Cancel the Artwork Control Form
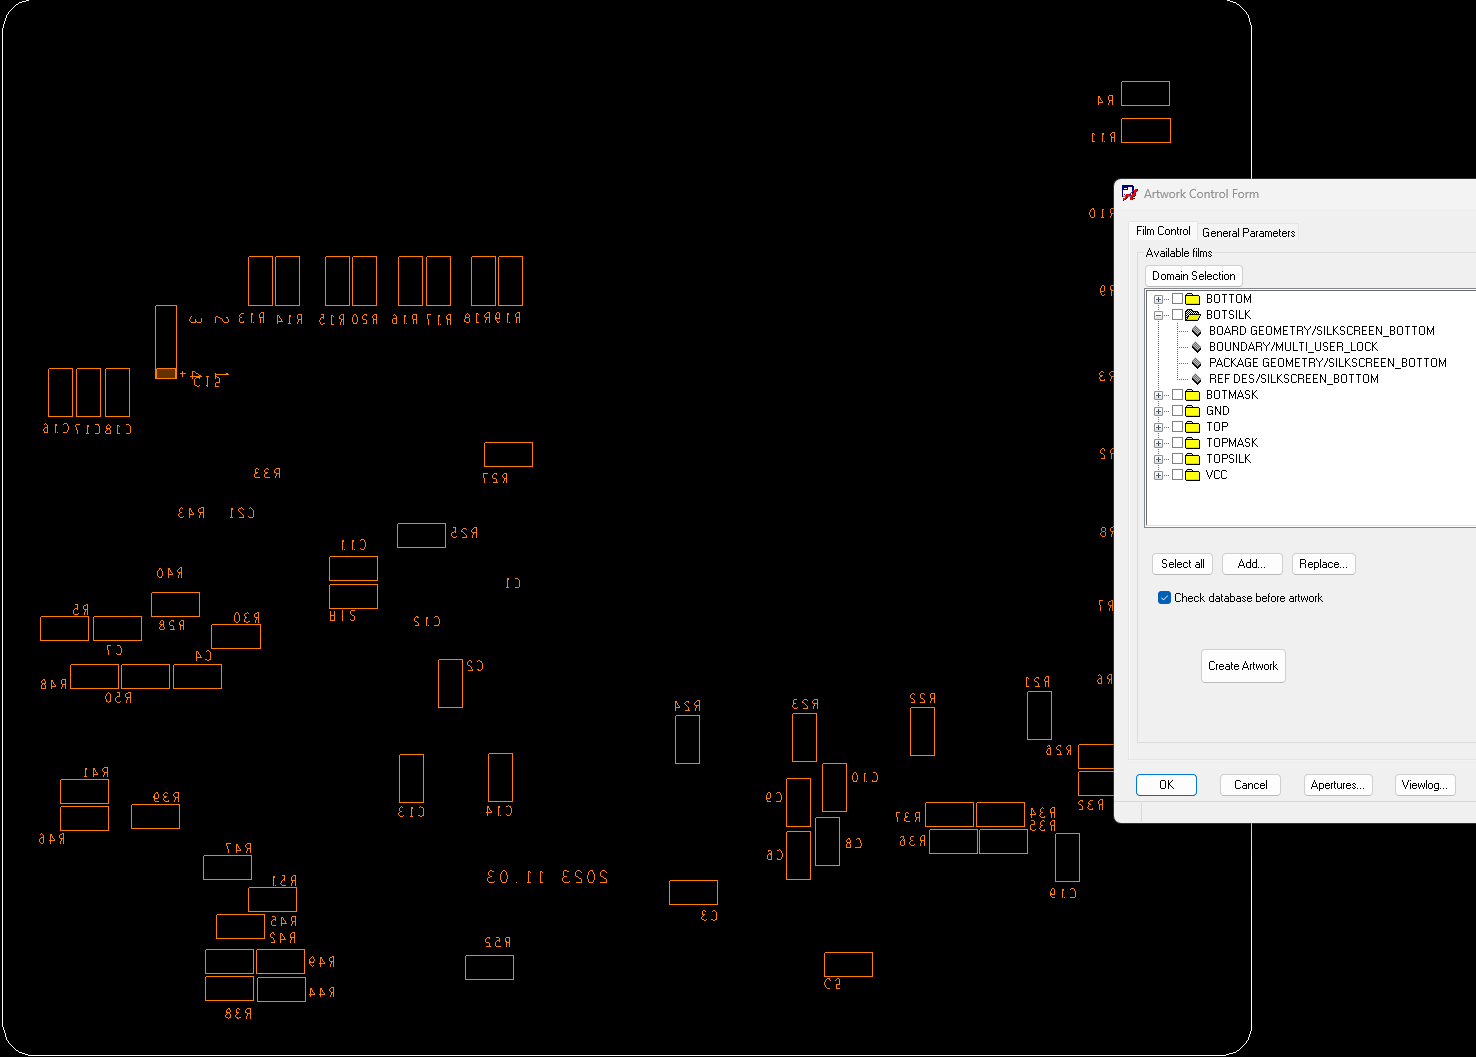 1250,785
